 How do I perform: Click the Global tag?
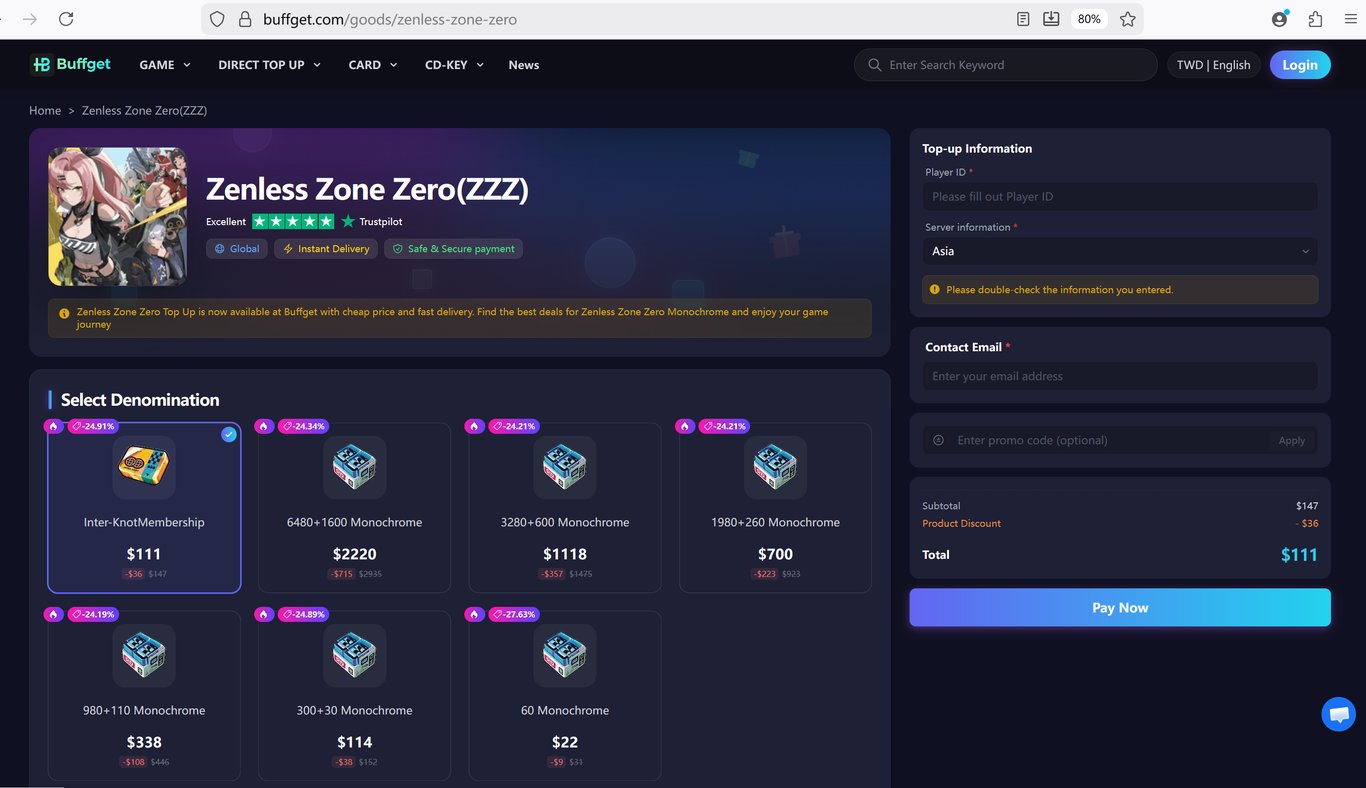(x=237, y=249)
